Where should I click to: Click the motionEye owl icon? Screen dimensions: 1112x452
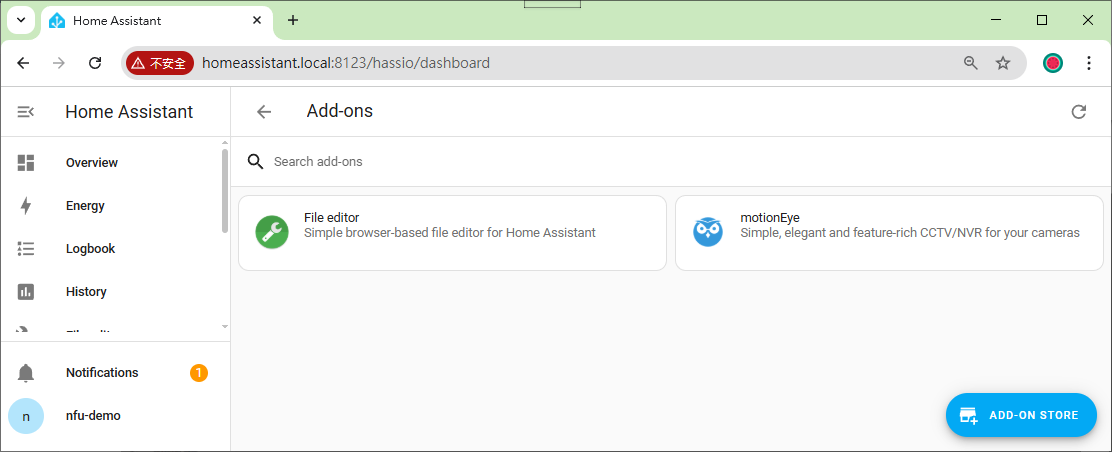(x=708, y=231)
